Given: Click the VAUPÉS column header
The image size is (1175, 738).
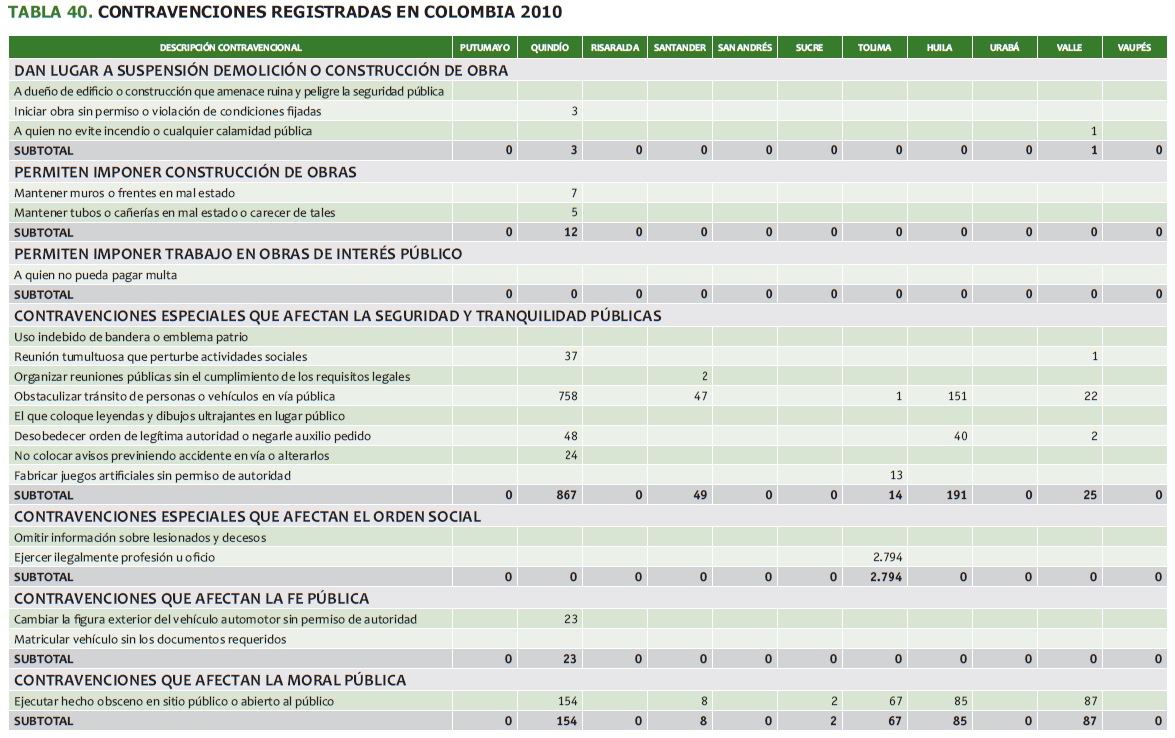Looking at the screenshot, I should [x=1134, y=47].
